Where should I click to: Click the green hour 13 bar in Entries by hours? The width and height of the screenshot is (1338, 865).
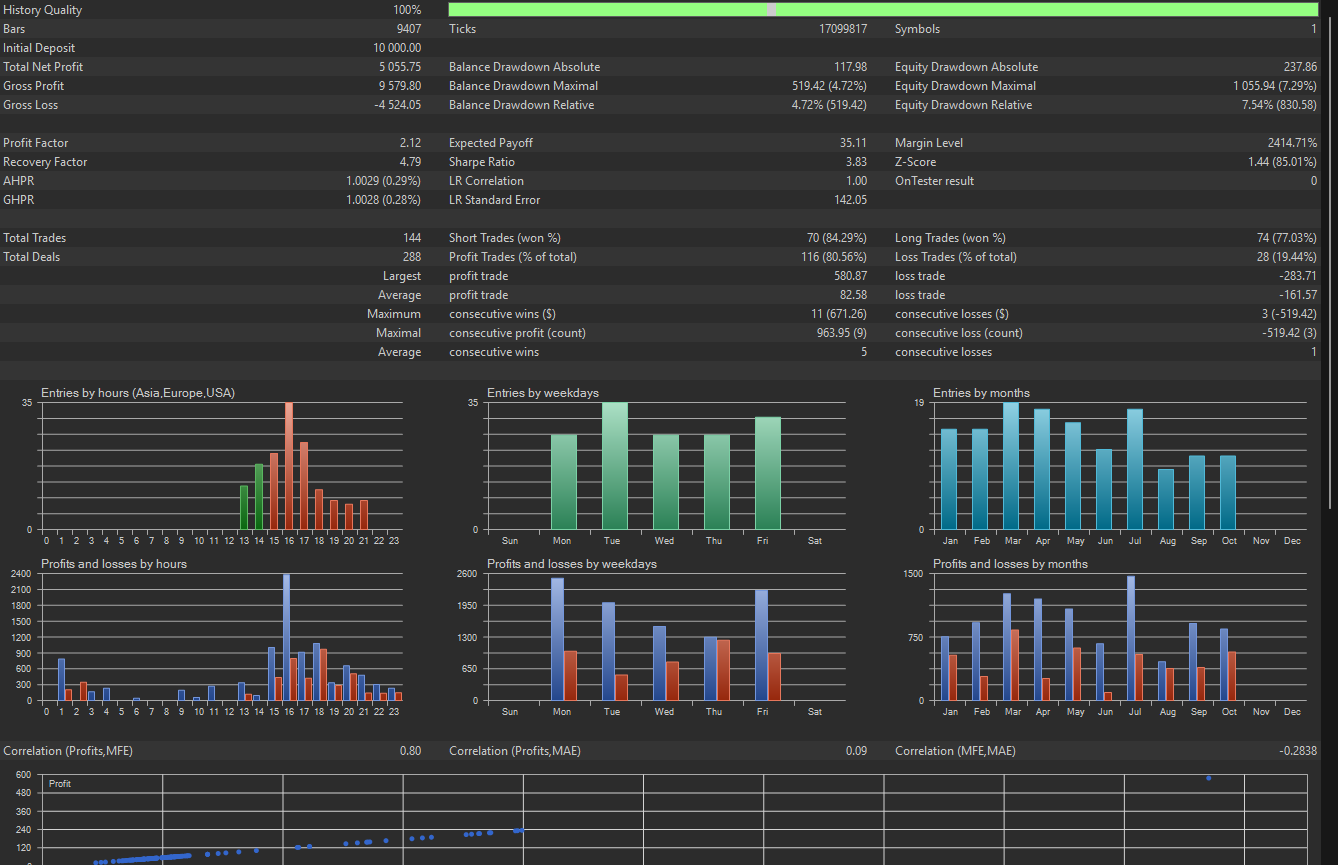[244, 507]
